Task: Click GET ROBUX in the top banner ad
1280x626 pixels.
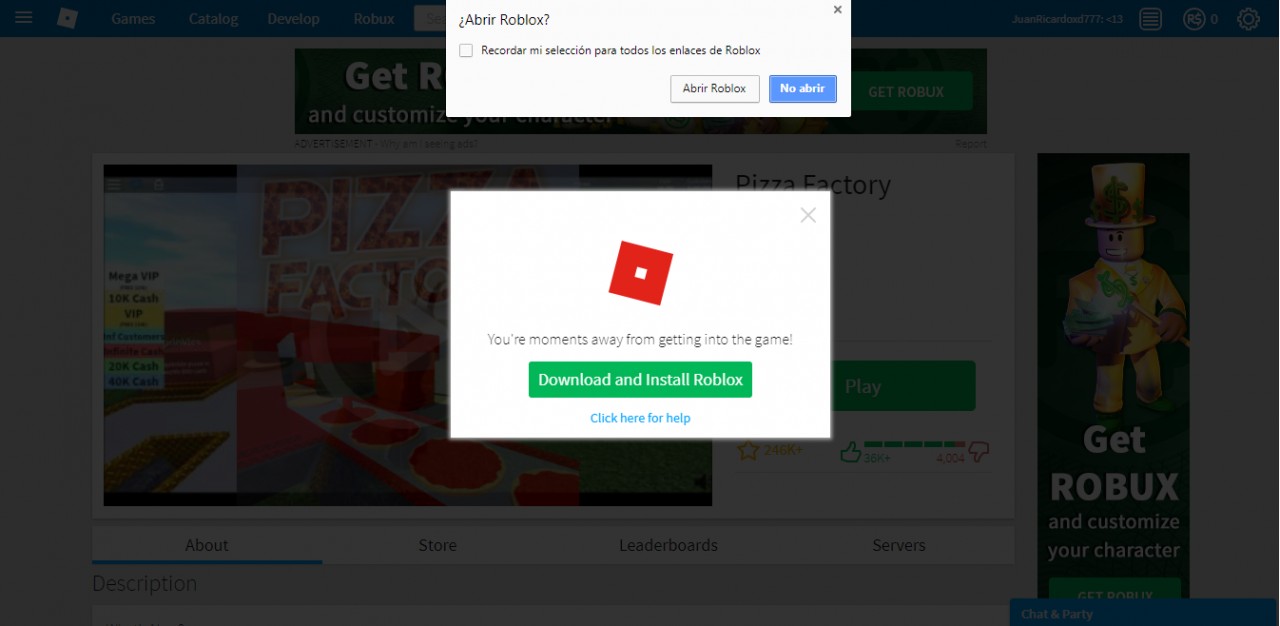Action: 906,91
